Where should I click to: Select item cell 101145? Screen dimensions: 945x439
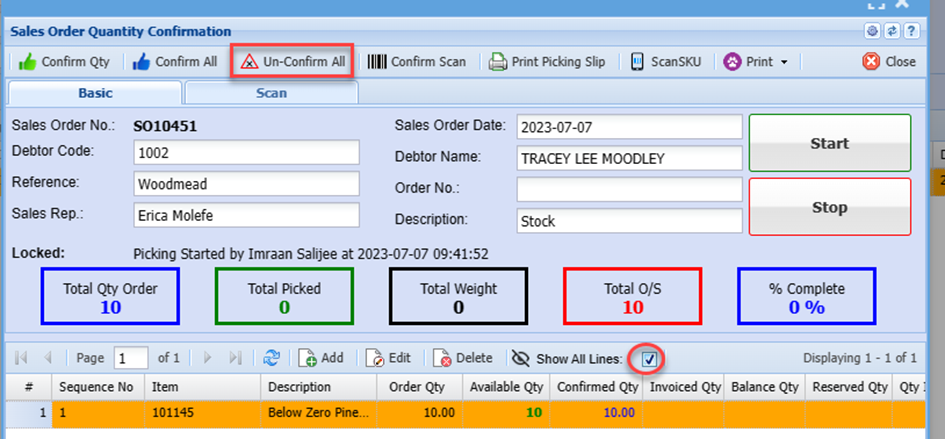[203, 414]
